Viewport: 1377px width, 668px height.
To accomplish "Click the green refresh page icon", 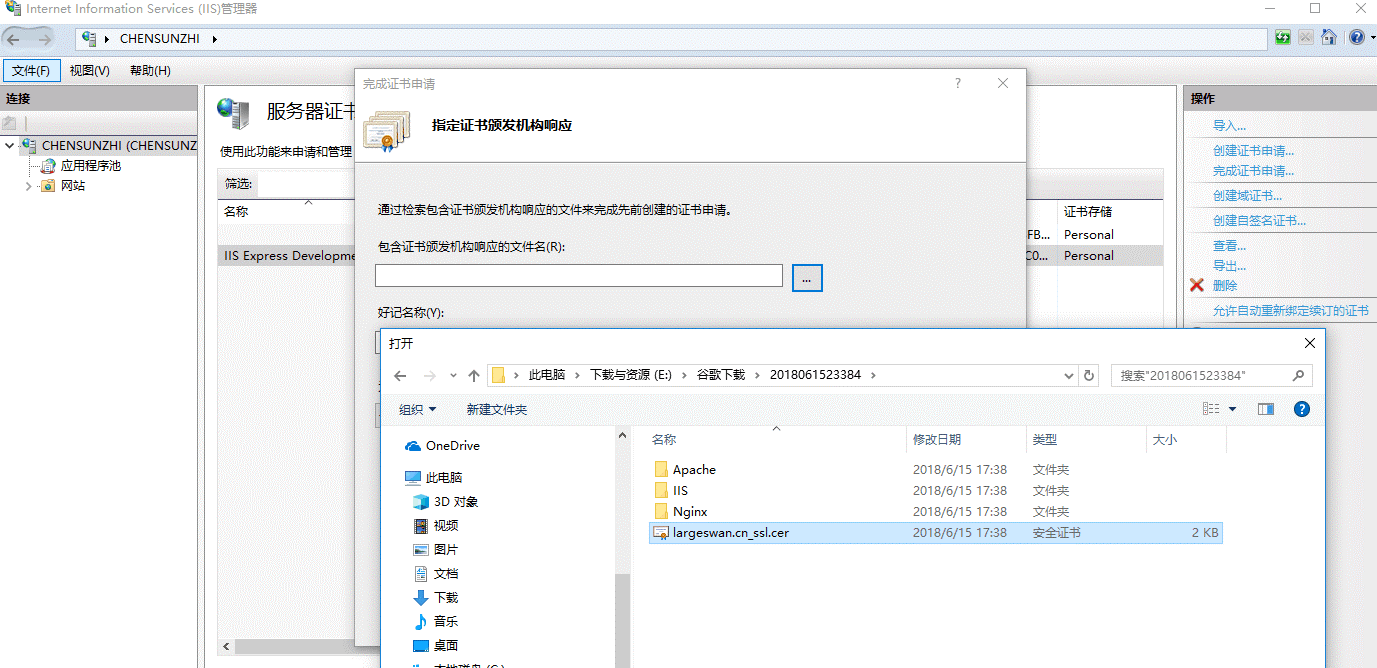I will [x=1283, y=38].
